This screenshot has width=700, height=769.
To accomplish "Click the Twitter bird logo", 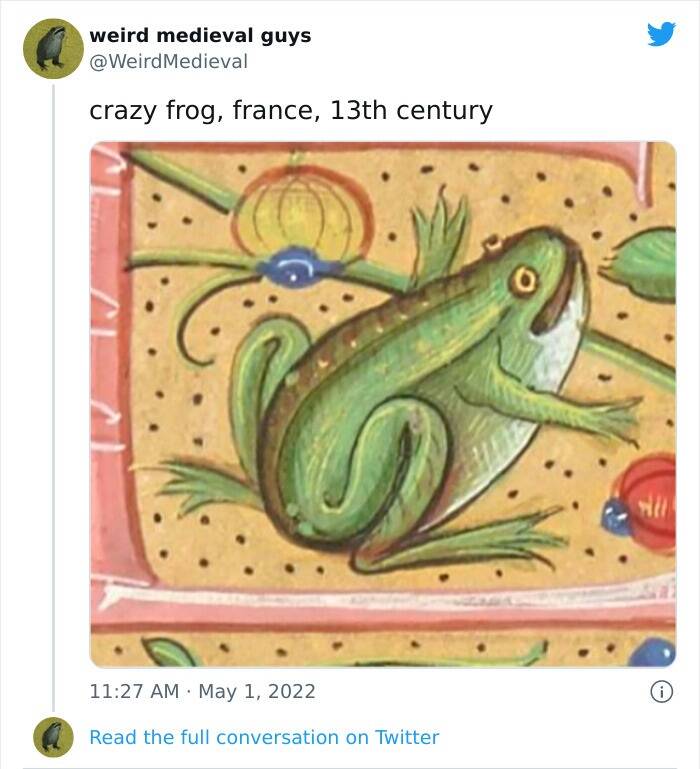I will point(661,34).
